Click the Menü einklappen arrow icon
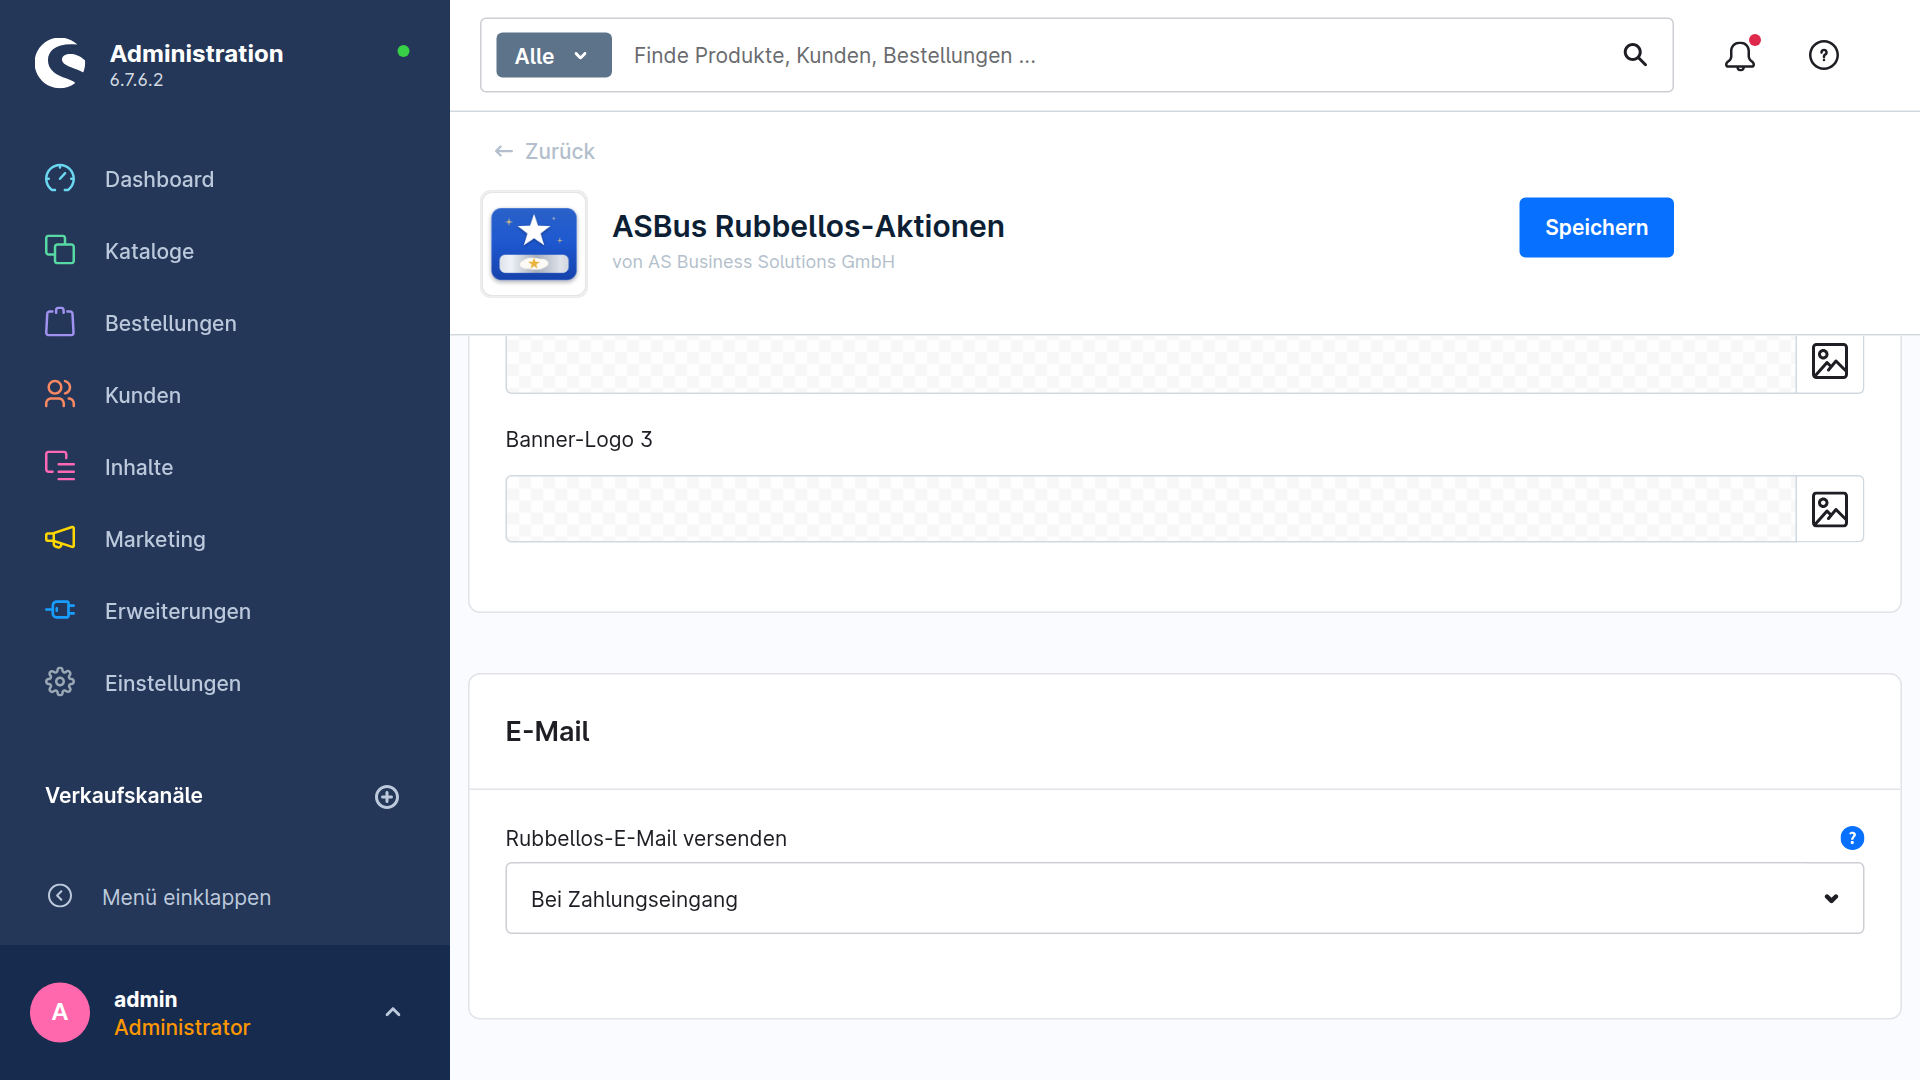1920x1080 pixels. pos(60,896)
